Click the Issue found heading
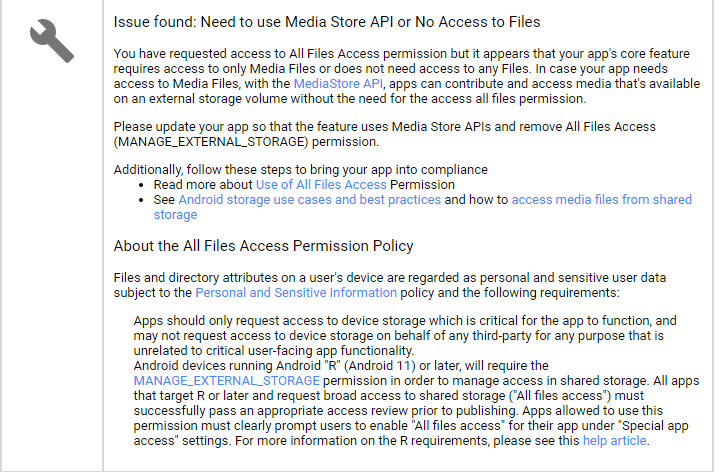The image size is (719, 472). click(327, 22)
